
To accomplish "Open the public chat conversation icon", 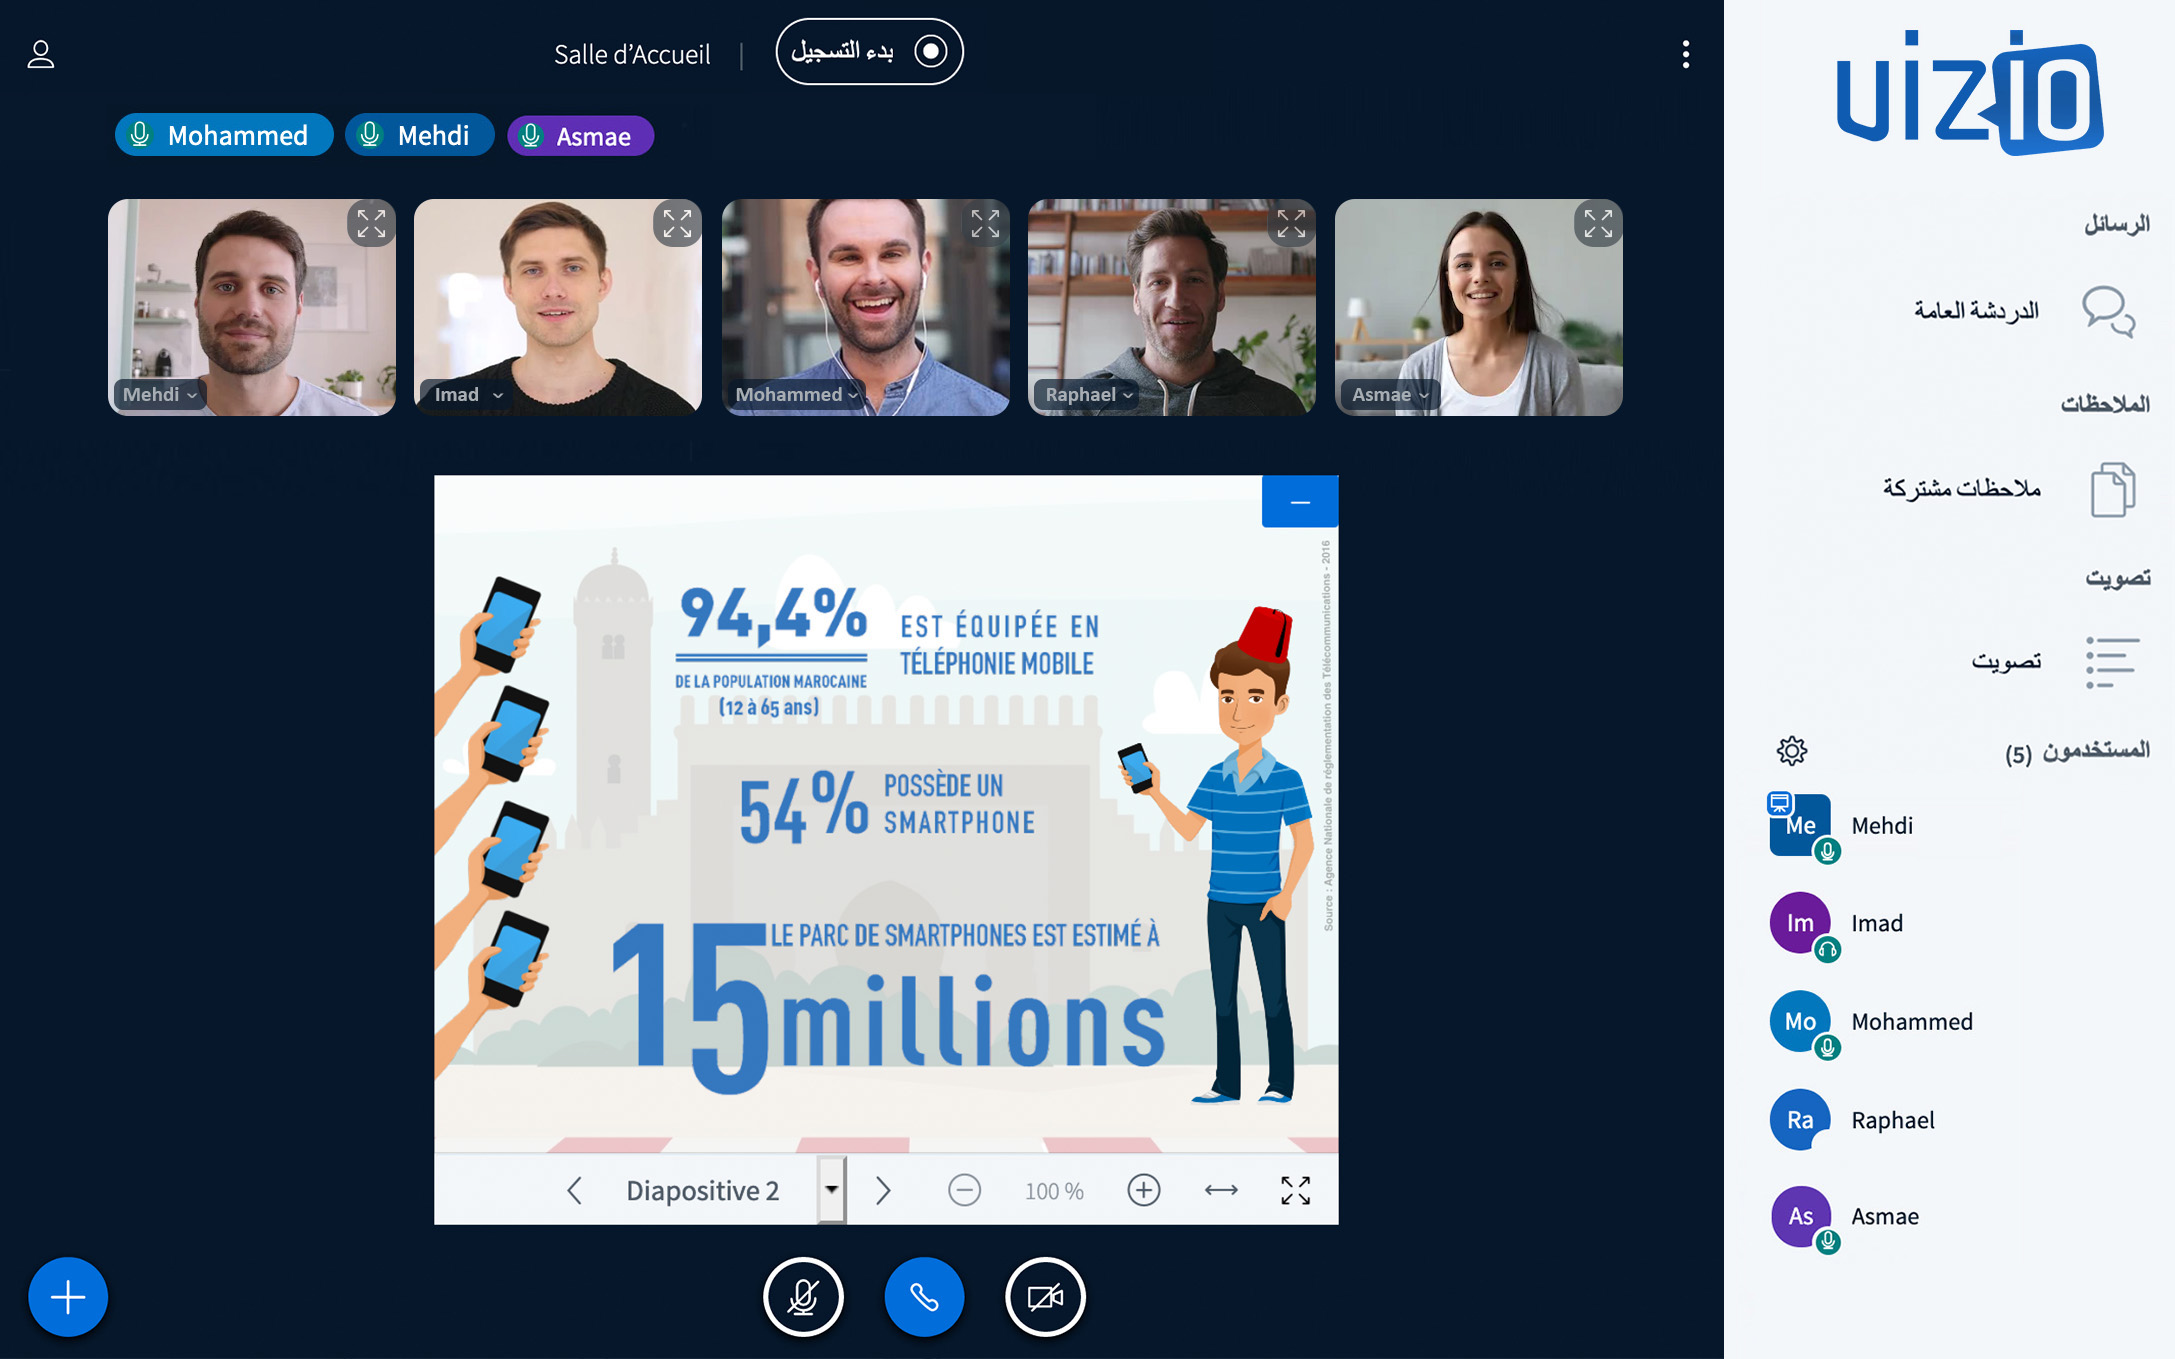I will click(x=2108, y=311).
